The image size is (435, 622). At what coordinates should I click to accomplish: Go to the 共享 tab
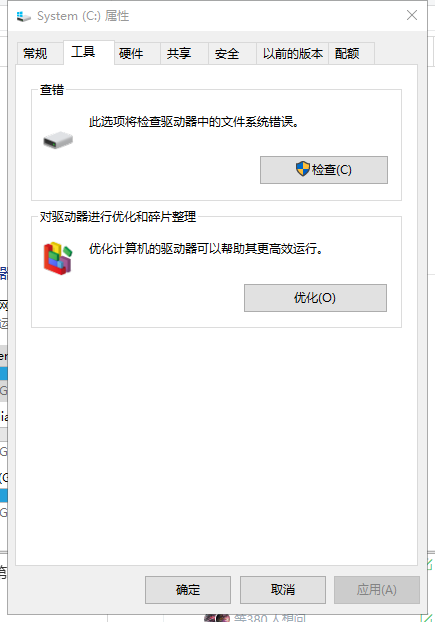[x=179, y=54]
